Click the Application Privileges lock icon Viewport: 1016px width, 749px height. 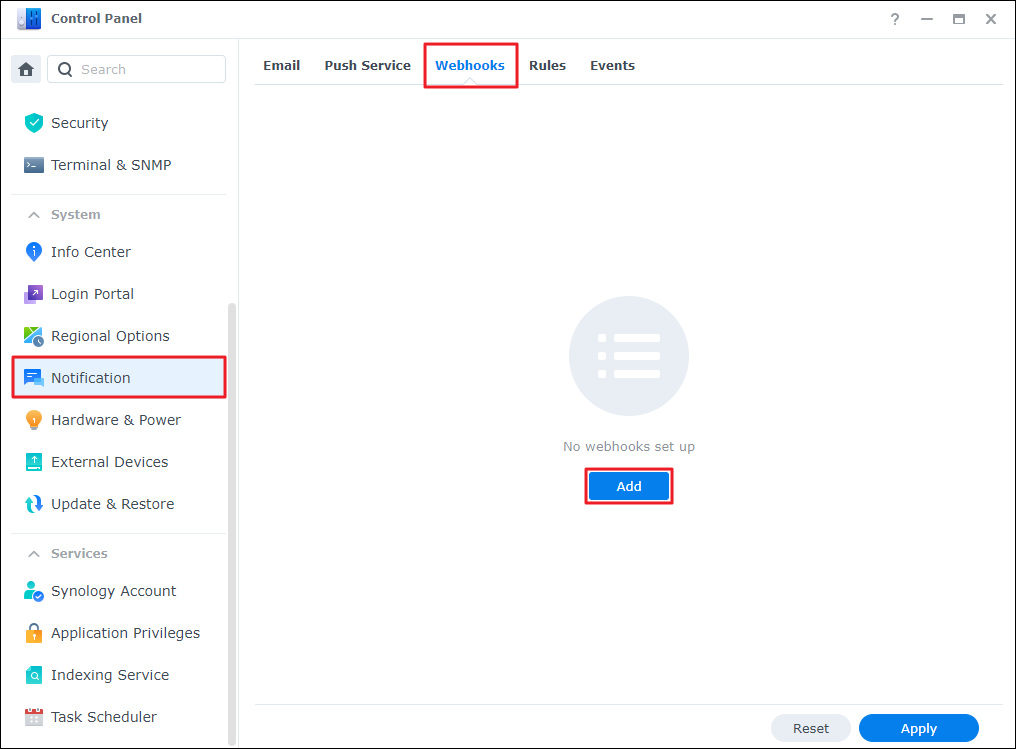pyautogui.click(x=34, y=633)
